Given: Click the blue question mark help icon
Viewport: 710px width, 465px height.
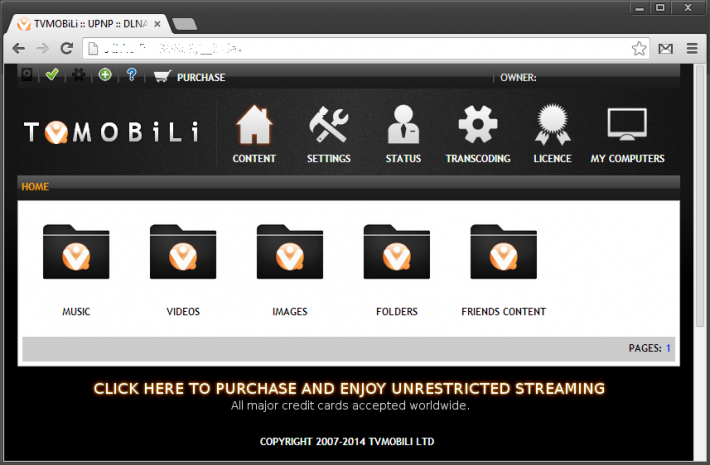Looking at the screenshot, I should pyautogui.click(x=131, y=74).
